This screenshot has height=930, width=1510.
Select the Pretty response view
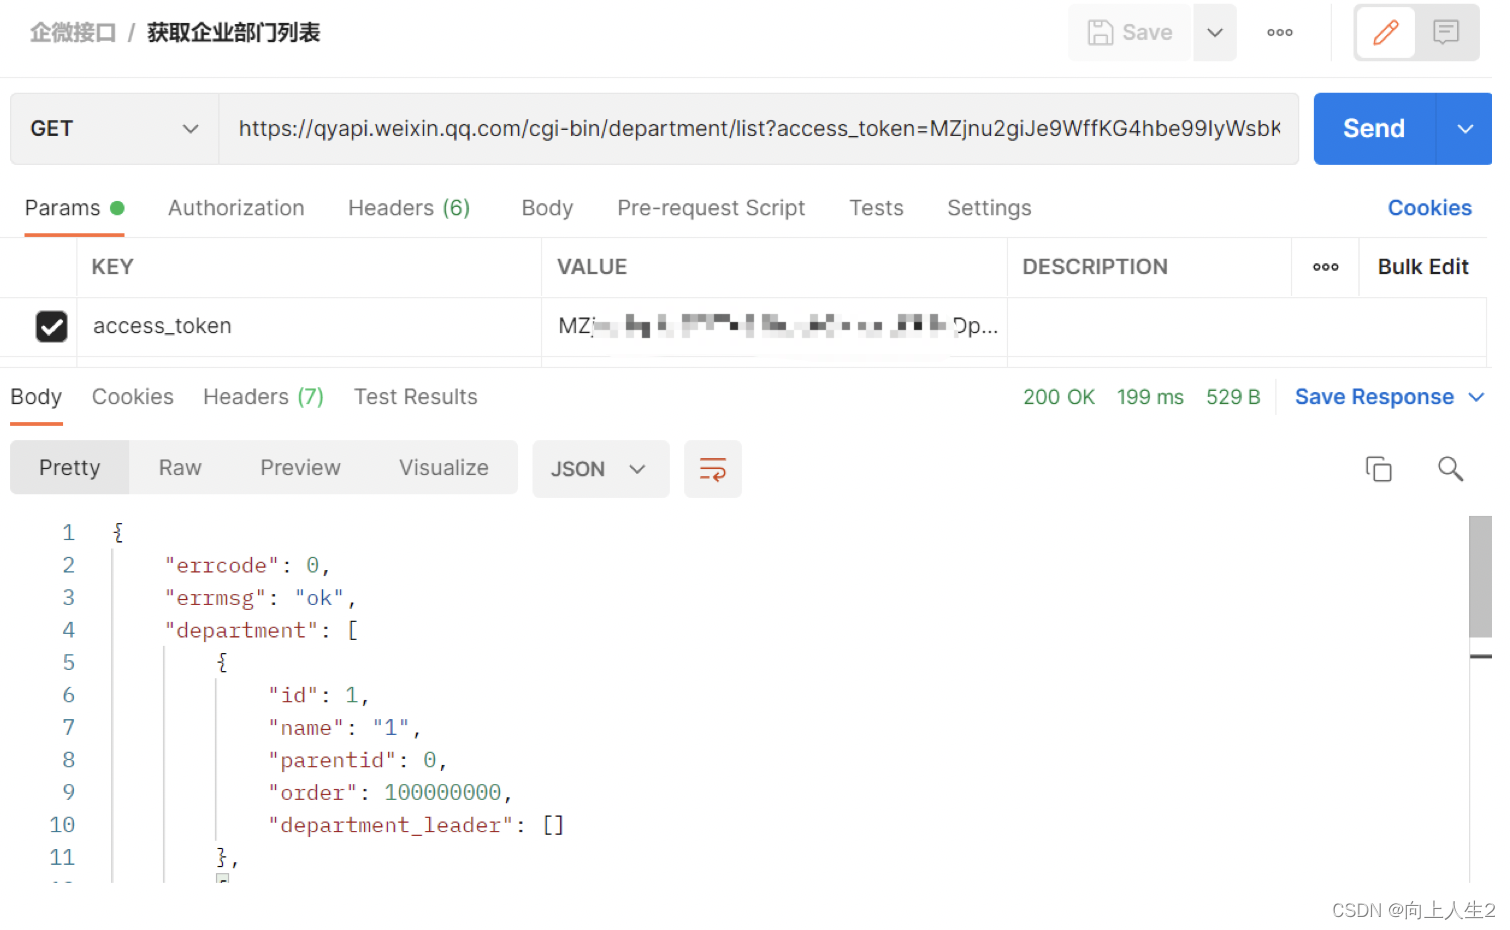[x=70, y=468]
